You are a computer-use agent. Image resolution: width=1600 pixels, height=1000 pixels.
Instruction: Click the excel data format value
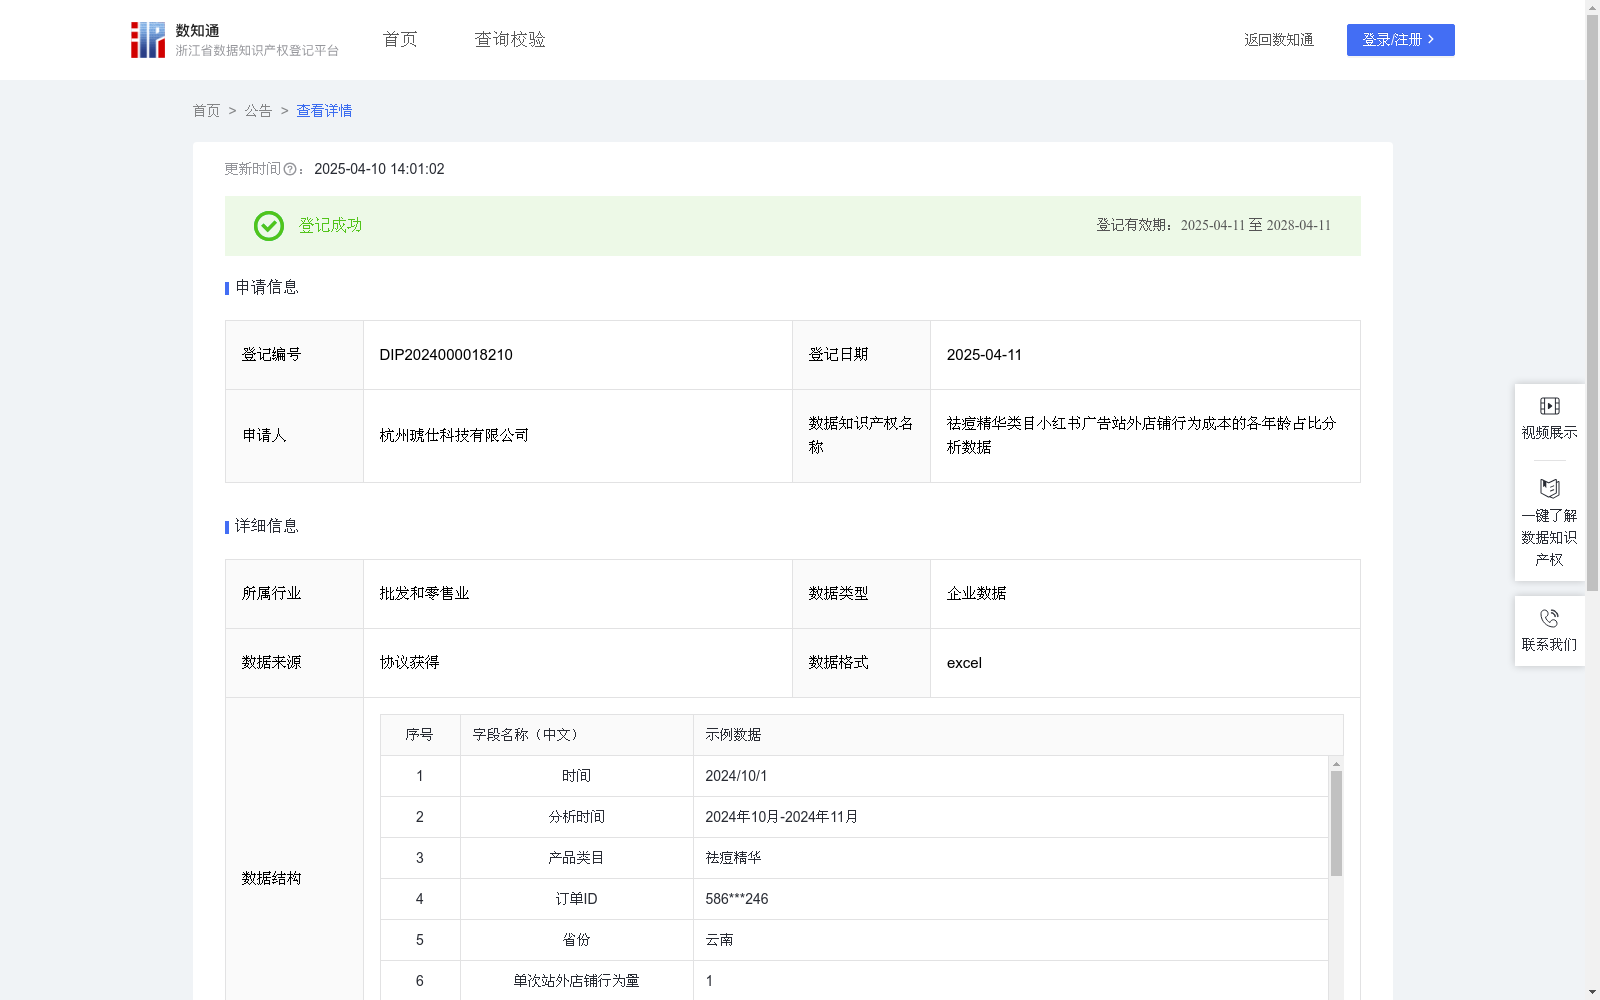[x=964, y=663]
